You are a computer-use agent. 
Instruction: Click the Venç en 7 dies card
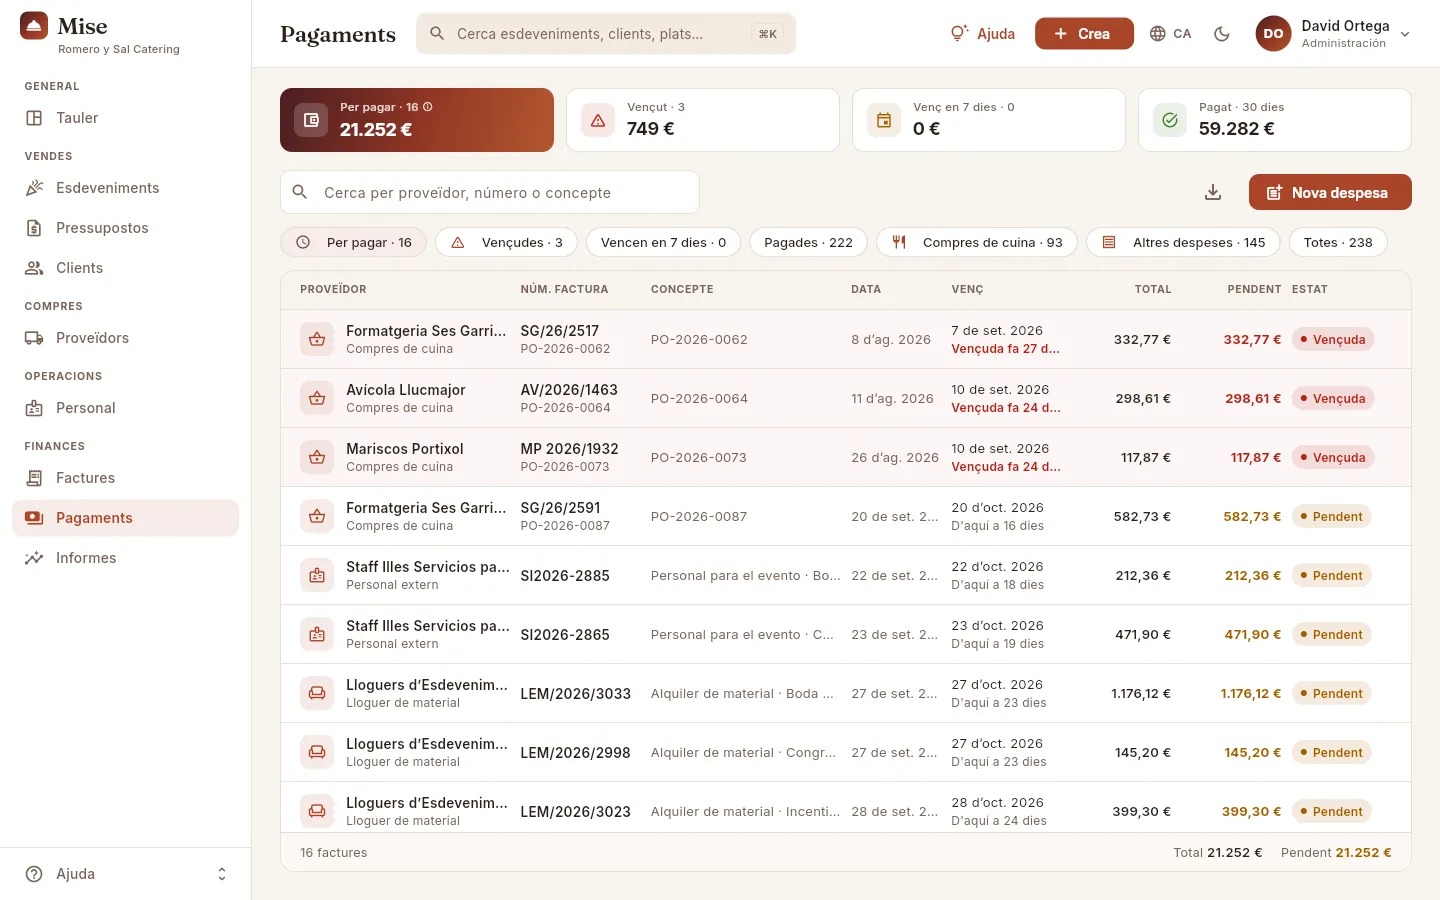coord(989,120)
